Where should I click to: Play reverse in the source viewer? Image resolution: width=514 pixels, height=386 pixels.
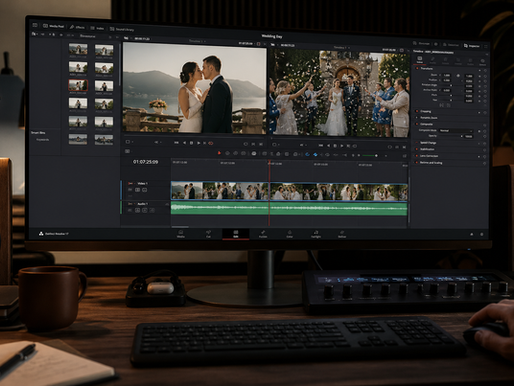click(184, 143)
